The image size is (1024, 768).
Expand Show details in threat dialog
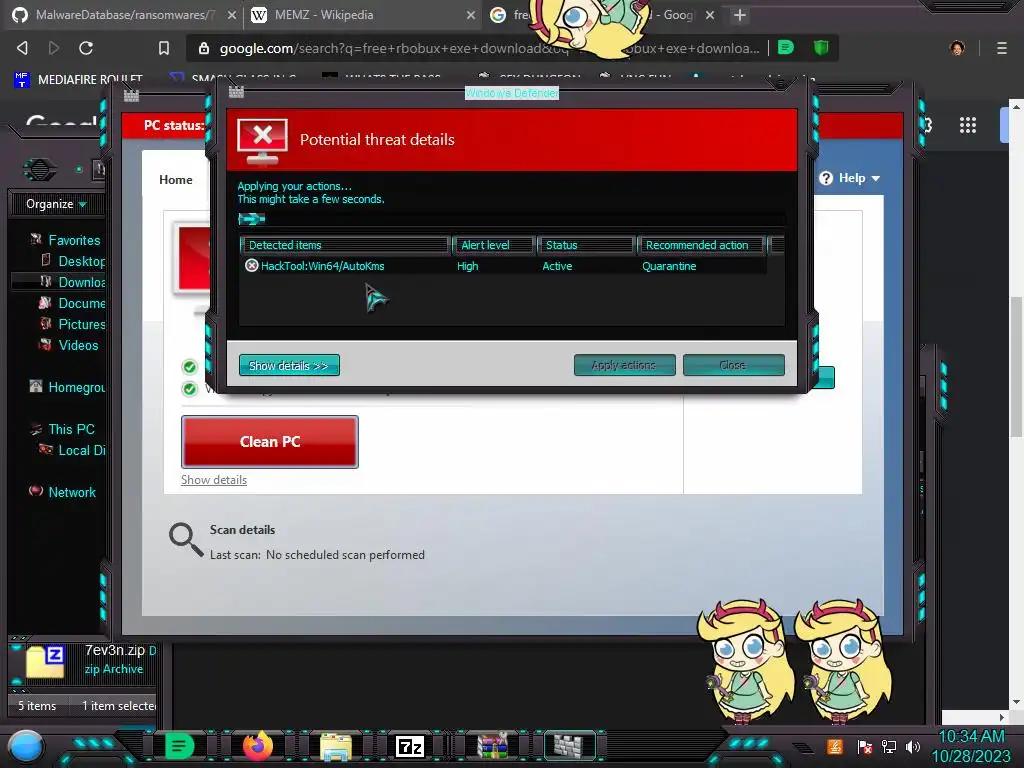[x=289, y=365]
